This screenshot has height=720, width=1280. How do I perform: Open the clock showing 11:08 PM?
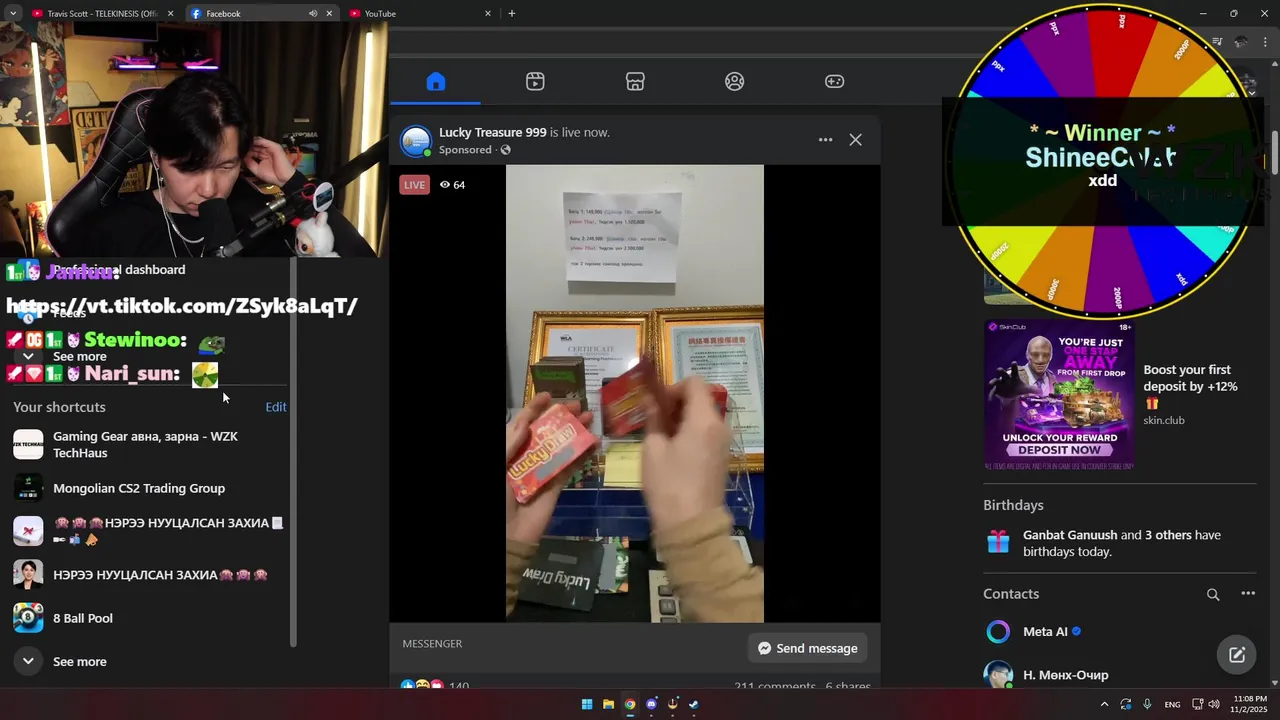(x=1250, y=704)
